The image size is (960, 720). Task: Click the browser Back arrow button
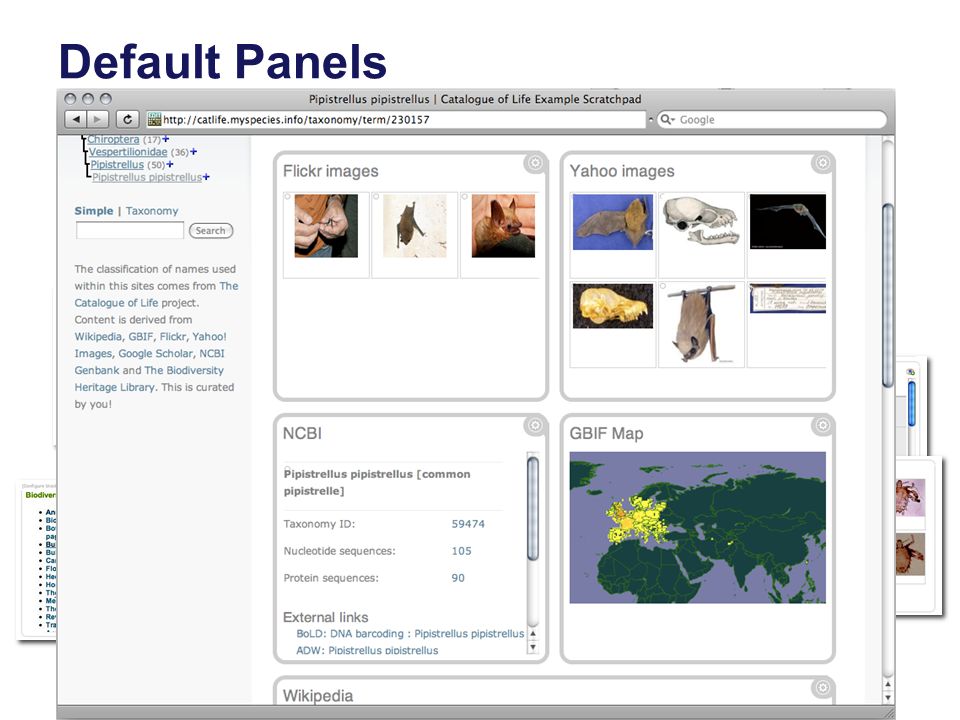coord(76,119)
